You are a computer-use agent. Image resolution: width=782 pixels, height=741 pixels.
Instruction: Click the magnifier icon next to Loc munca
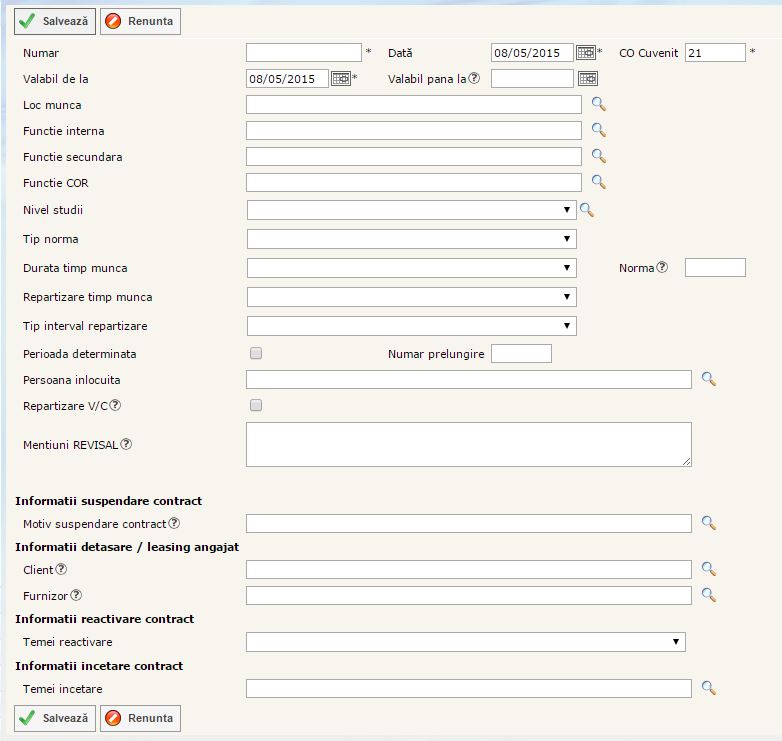(x=599, y=104)
